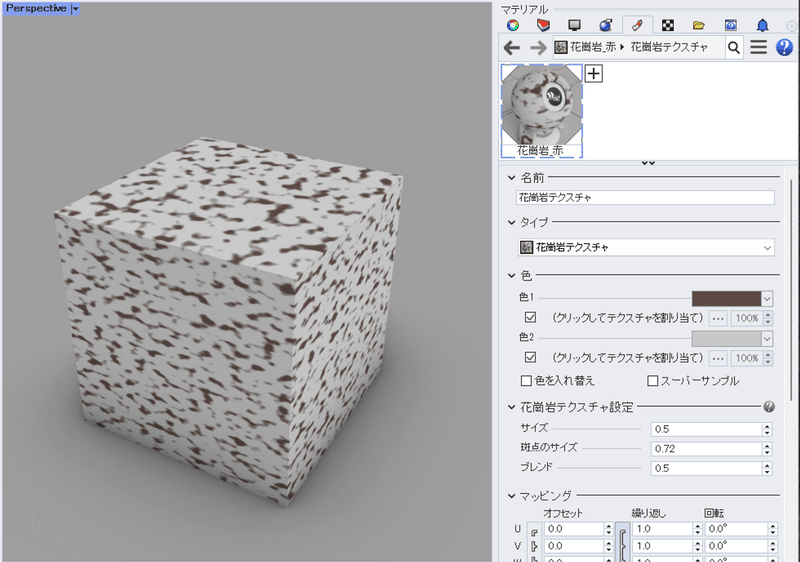Click the panel options gear icon

(792, 25)
